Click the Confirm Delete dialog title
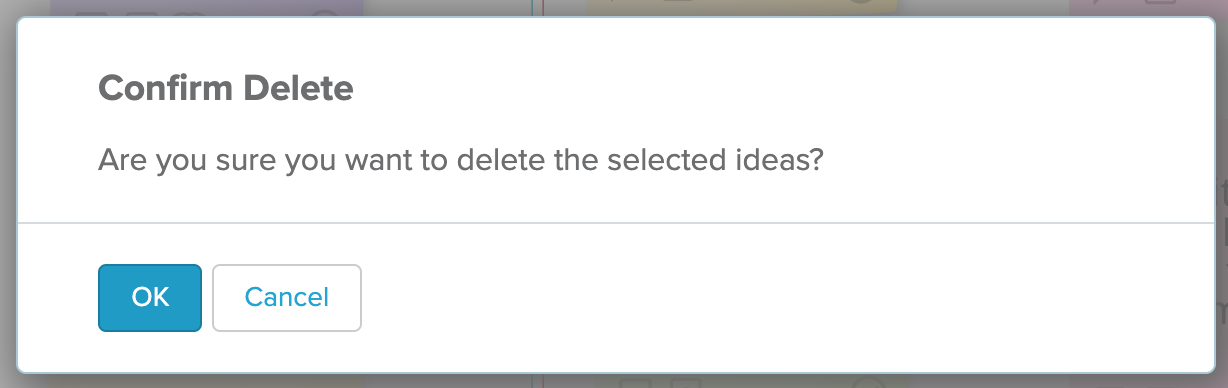The width and height of the screenshot is (1228, 388). [x=226, y=89]
